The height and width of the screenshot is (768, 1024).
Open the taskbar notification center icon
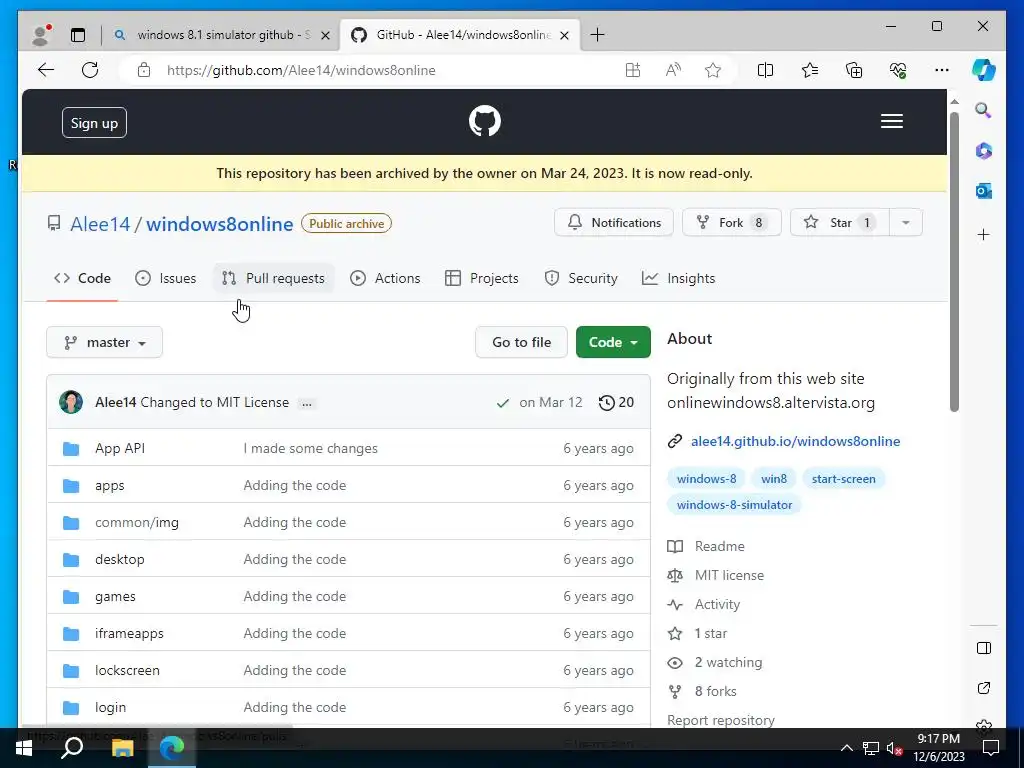[991, 748]
